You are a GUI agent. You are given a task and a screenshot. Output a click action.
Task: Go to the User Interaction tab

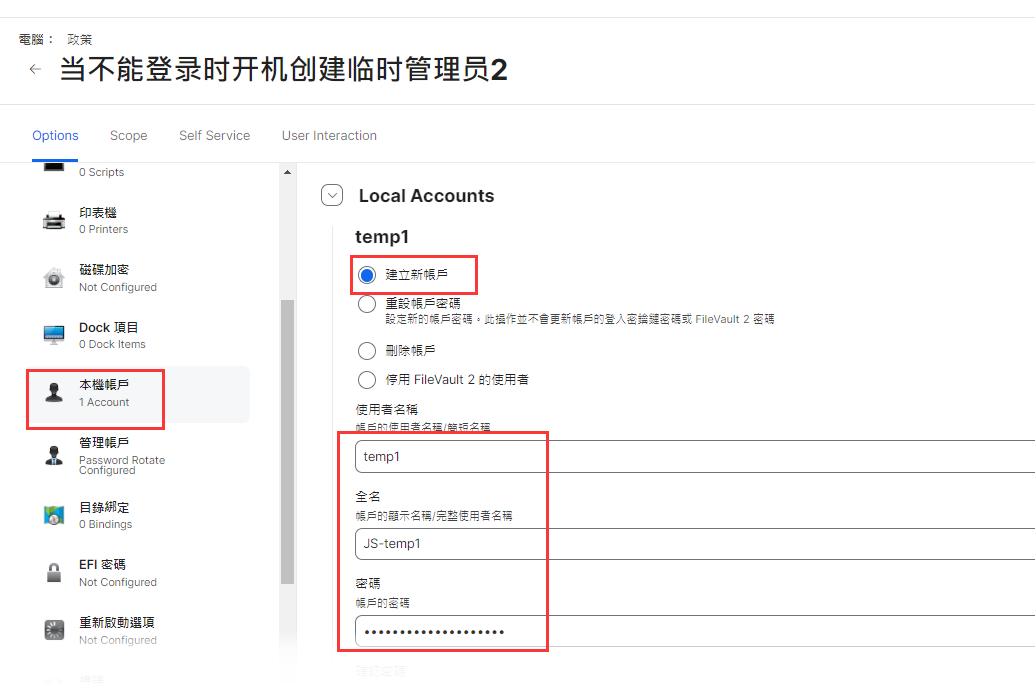click(x=329, y=136)
